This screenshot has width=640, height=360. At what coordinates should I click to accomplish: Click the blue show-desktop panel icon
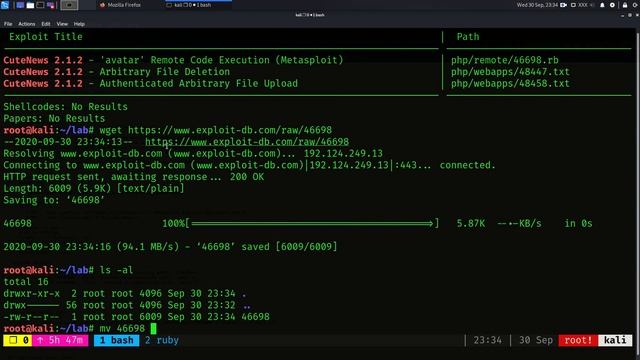20,5
